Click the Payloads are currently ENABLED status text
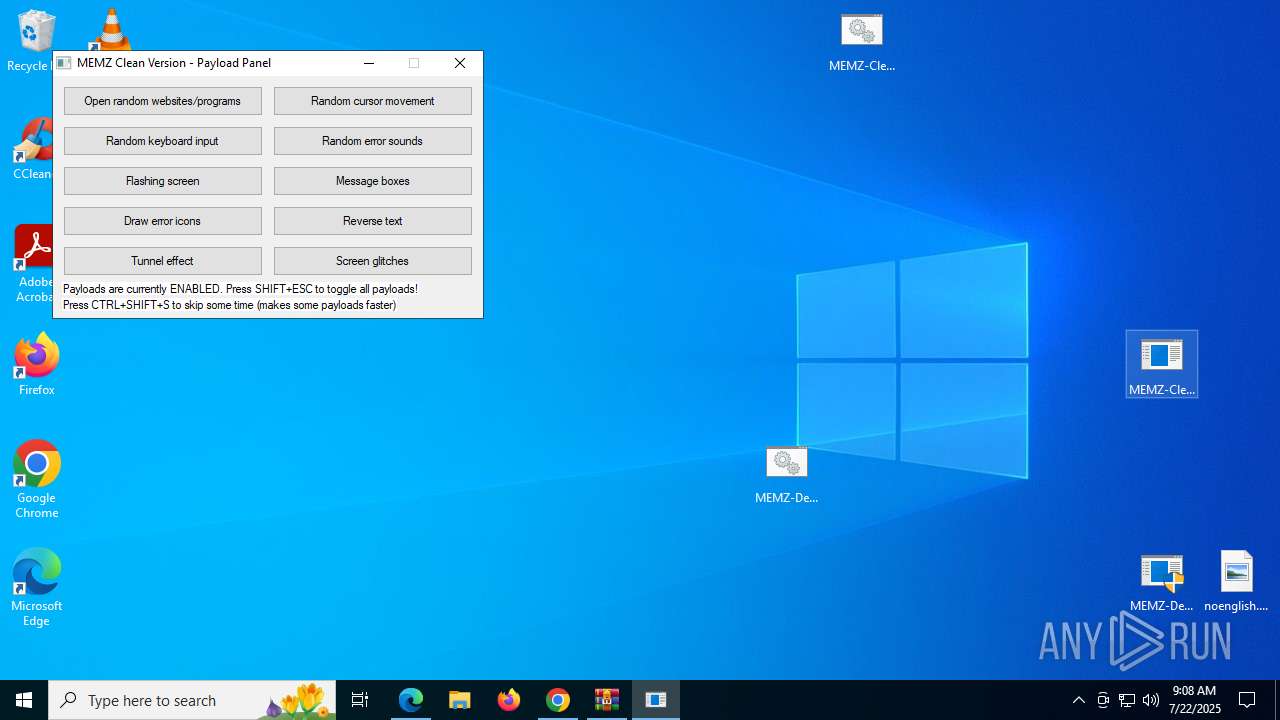1280x720 pixels. (240, 289)
